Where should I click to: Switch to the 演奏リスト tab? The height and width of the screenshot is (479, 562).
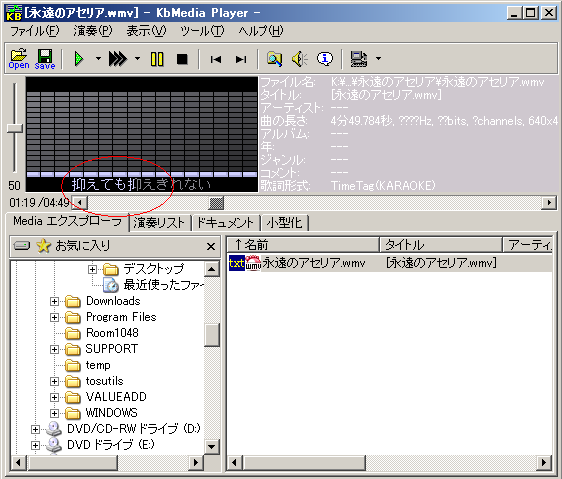[159, 223]
